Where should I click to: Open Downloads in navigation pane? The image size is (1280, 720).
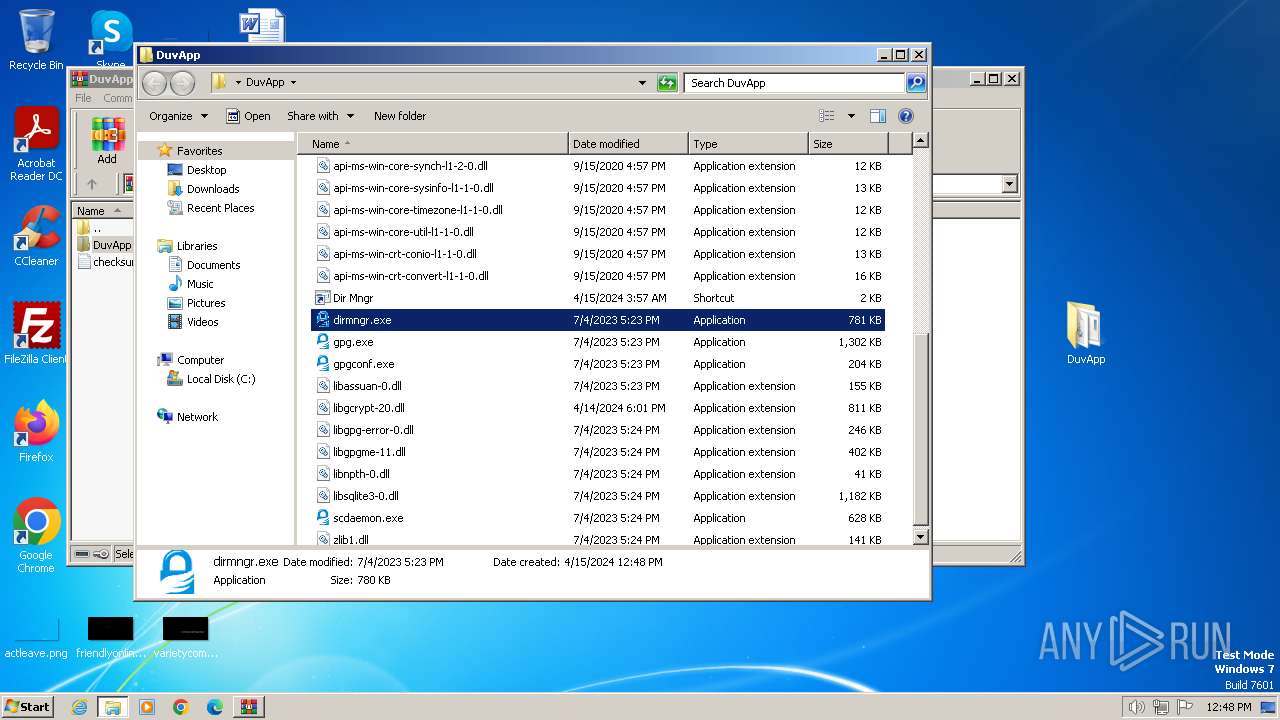tap(213, 189)
